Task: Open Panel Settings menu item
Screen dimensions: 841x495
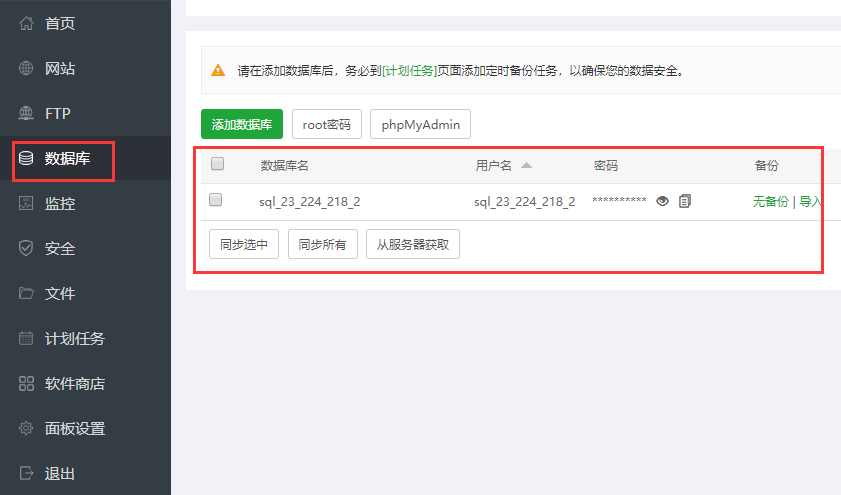Action: 74,429
